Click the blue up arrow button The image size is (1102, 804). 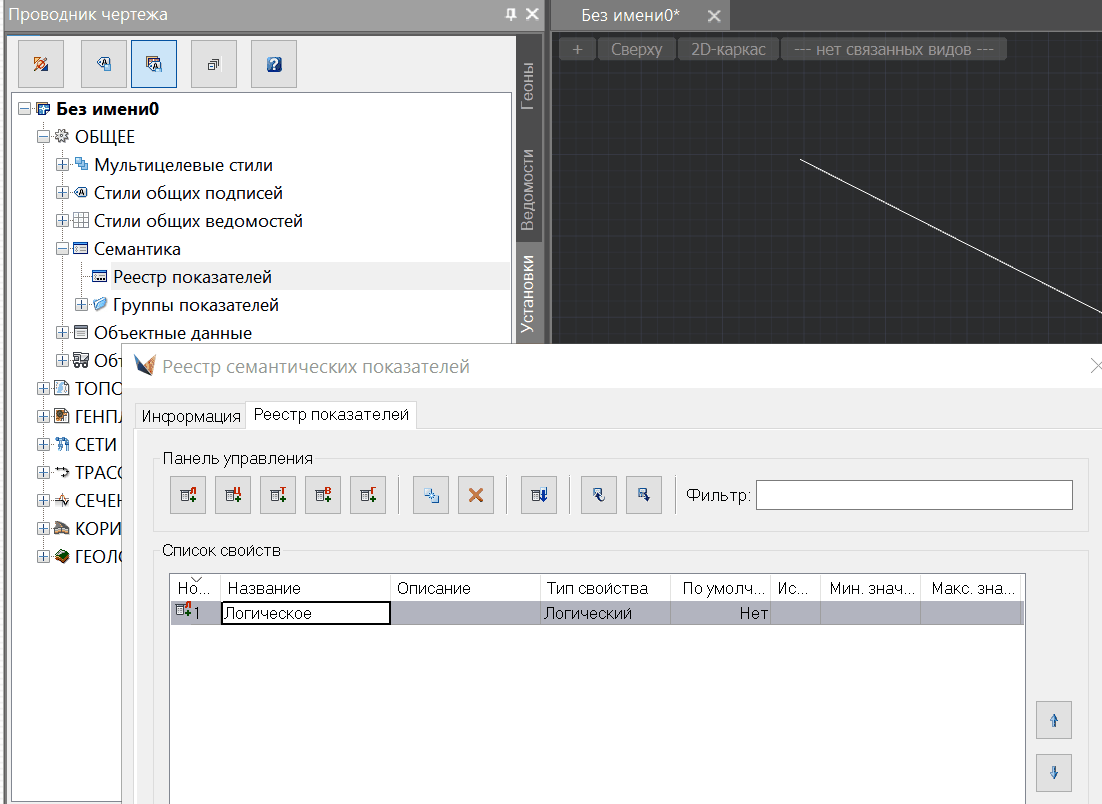(1054, 719)
